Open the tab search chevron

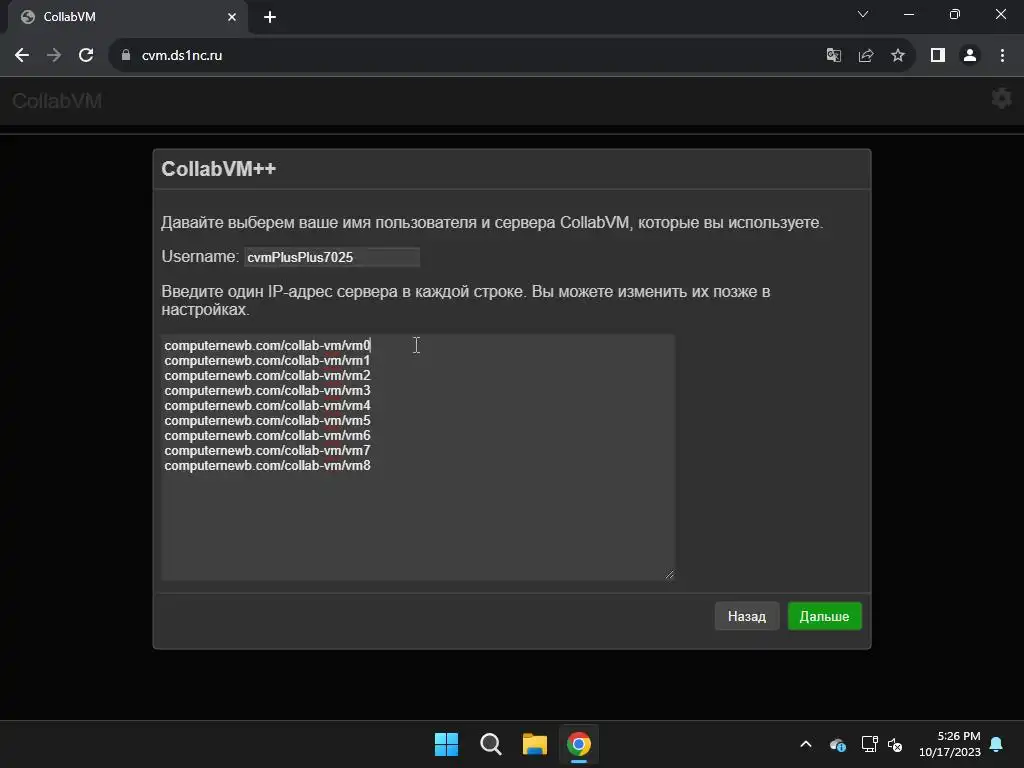(863, 14)
